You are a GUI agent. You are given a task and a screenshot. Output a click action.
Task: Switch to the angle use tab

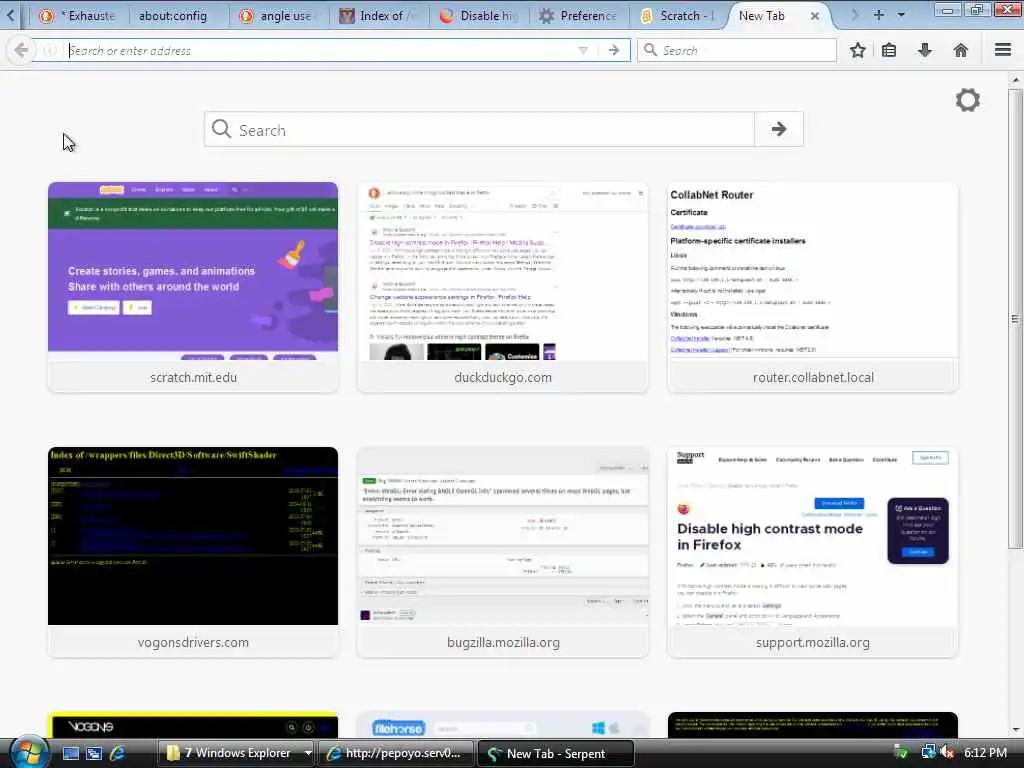(277, 16)
